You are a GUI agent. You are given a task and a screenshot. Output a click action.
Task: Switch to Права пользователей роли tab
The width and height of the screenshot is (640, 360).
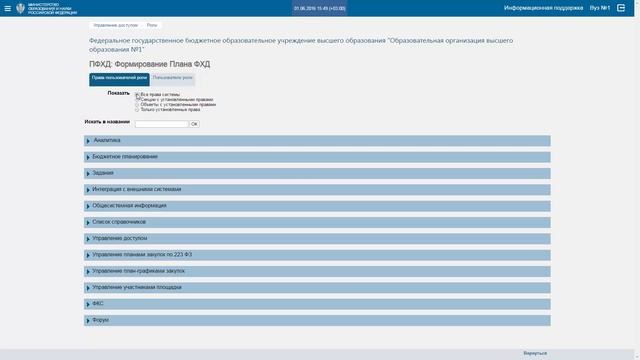119,80
